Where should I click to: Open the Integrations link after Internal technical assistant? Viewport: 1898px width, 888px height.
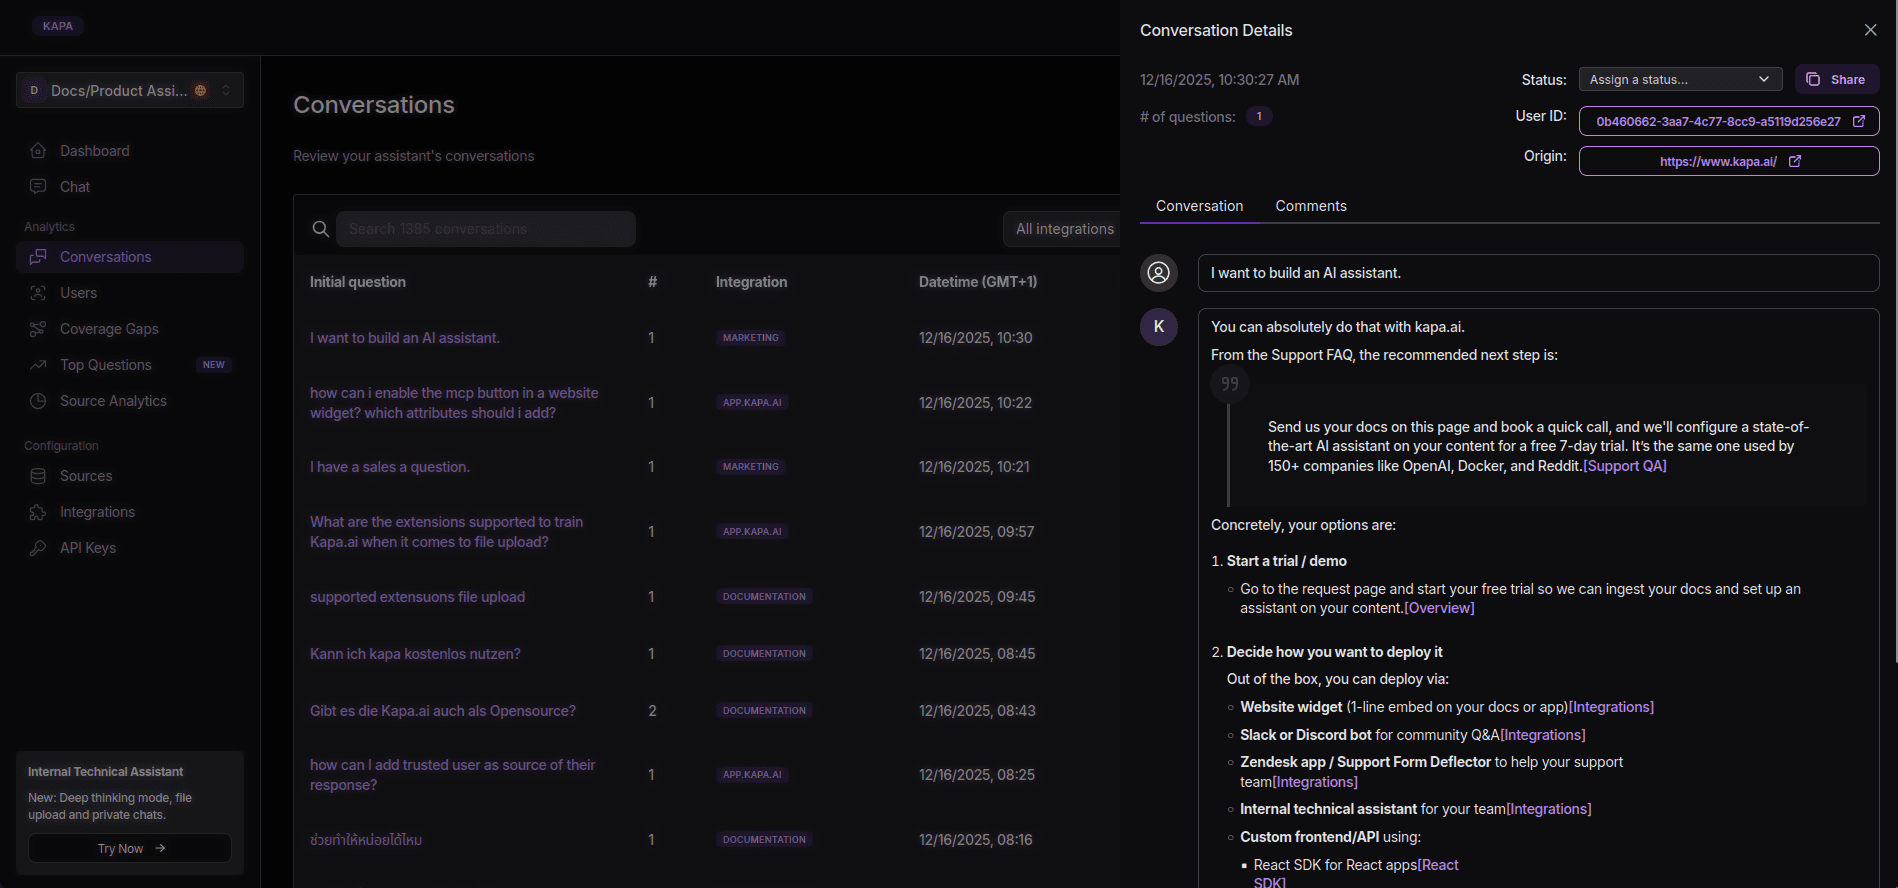(1549, 809)
